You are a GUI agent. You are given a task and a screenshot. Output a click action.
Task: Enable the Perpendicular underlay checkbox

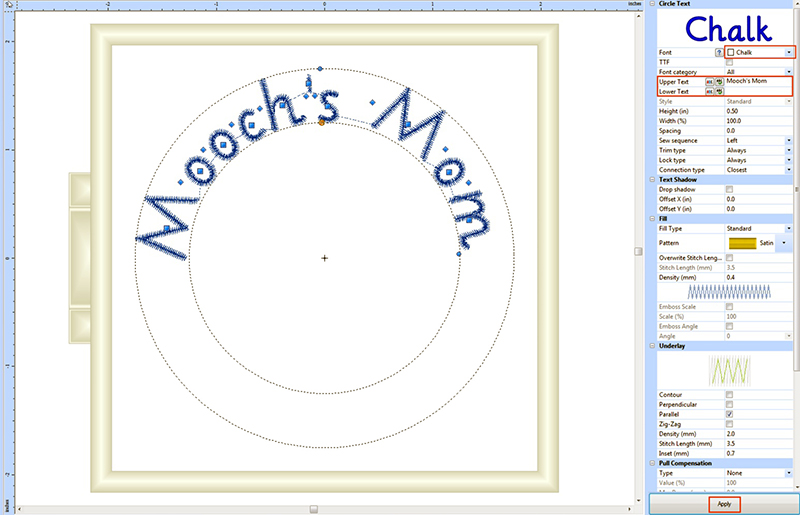coord(730,404)
